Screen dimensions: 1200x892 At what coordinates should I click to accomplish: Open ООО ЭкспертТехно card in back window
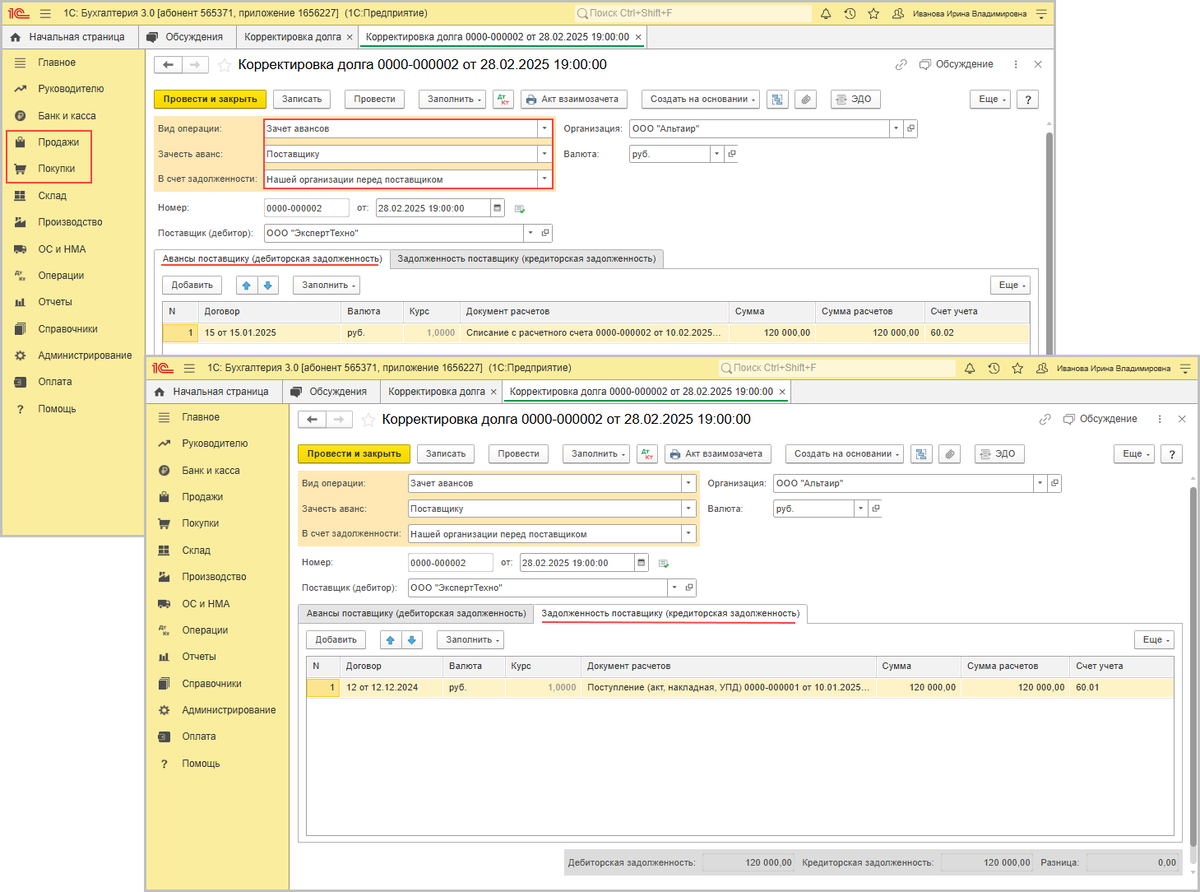pyautogui.click(x=546, y=233)
